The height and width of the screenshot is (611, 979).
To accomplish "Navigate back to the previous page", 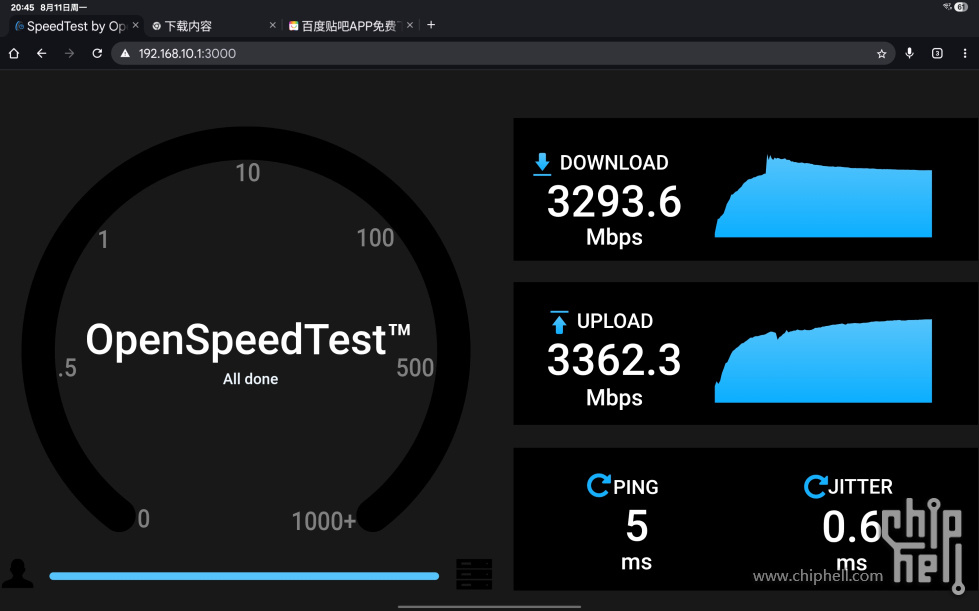I will tap(41, 54).
